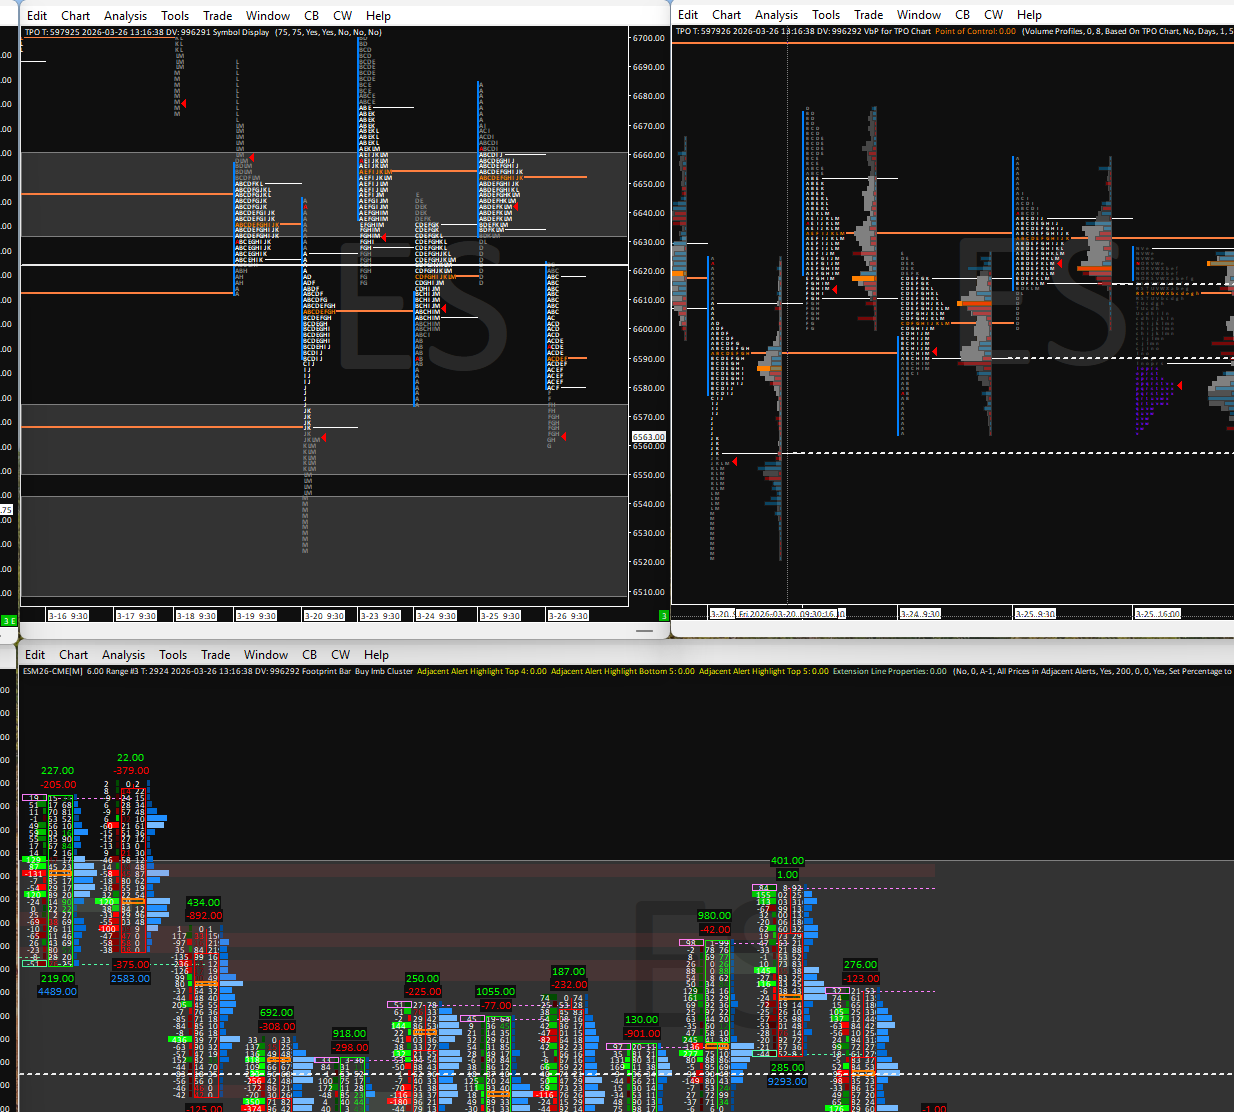This screenshot has height=1112, width=1234.
Task: Click red footprint value -892.00
Action: [x=204, y=916]
